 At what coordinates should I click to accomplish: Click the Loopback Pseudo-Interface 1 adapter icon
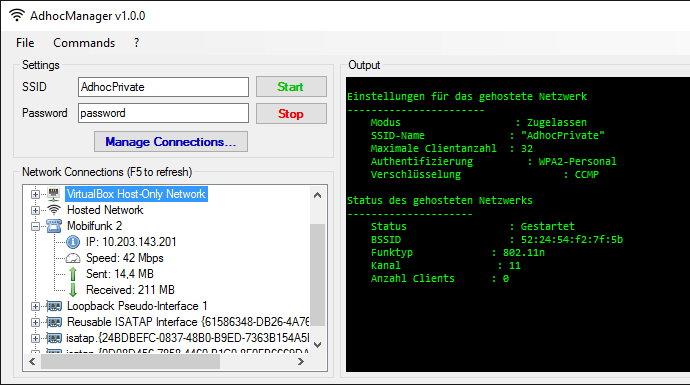(54, 306)
